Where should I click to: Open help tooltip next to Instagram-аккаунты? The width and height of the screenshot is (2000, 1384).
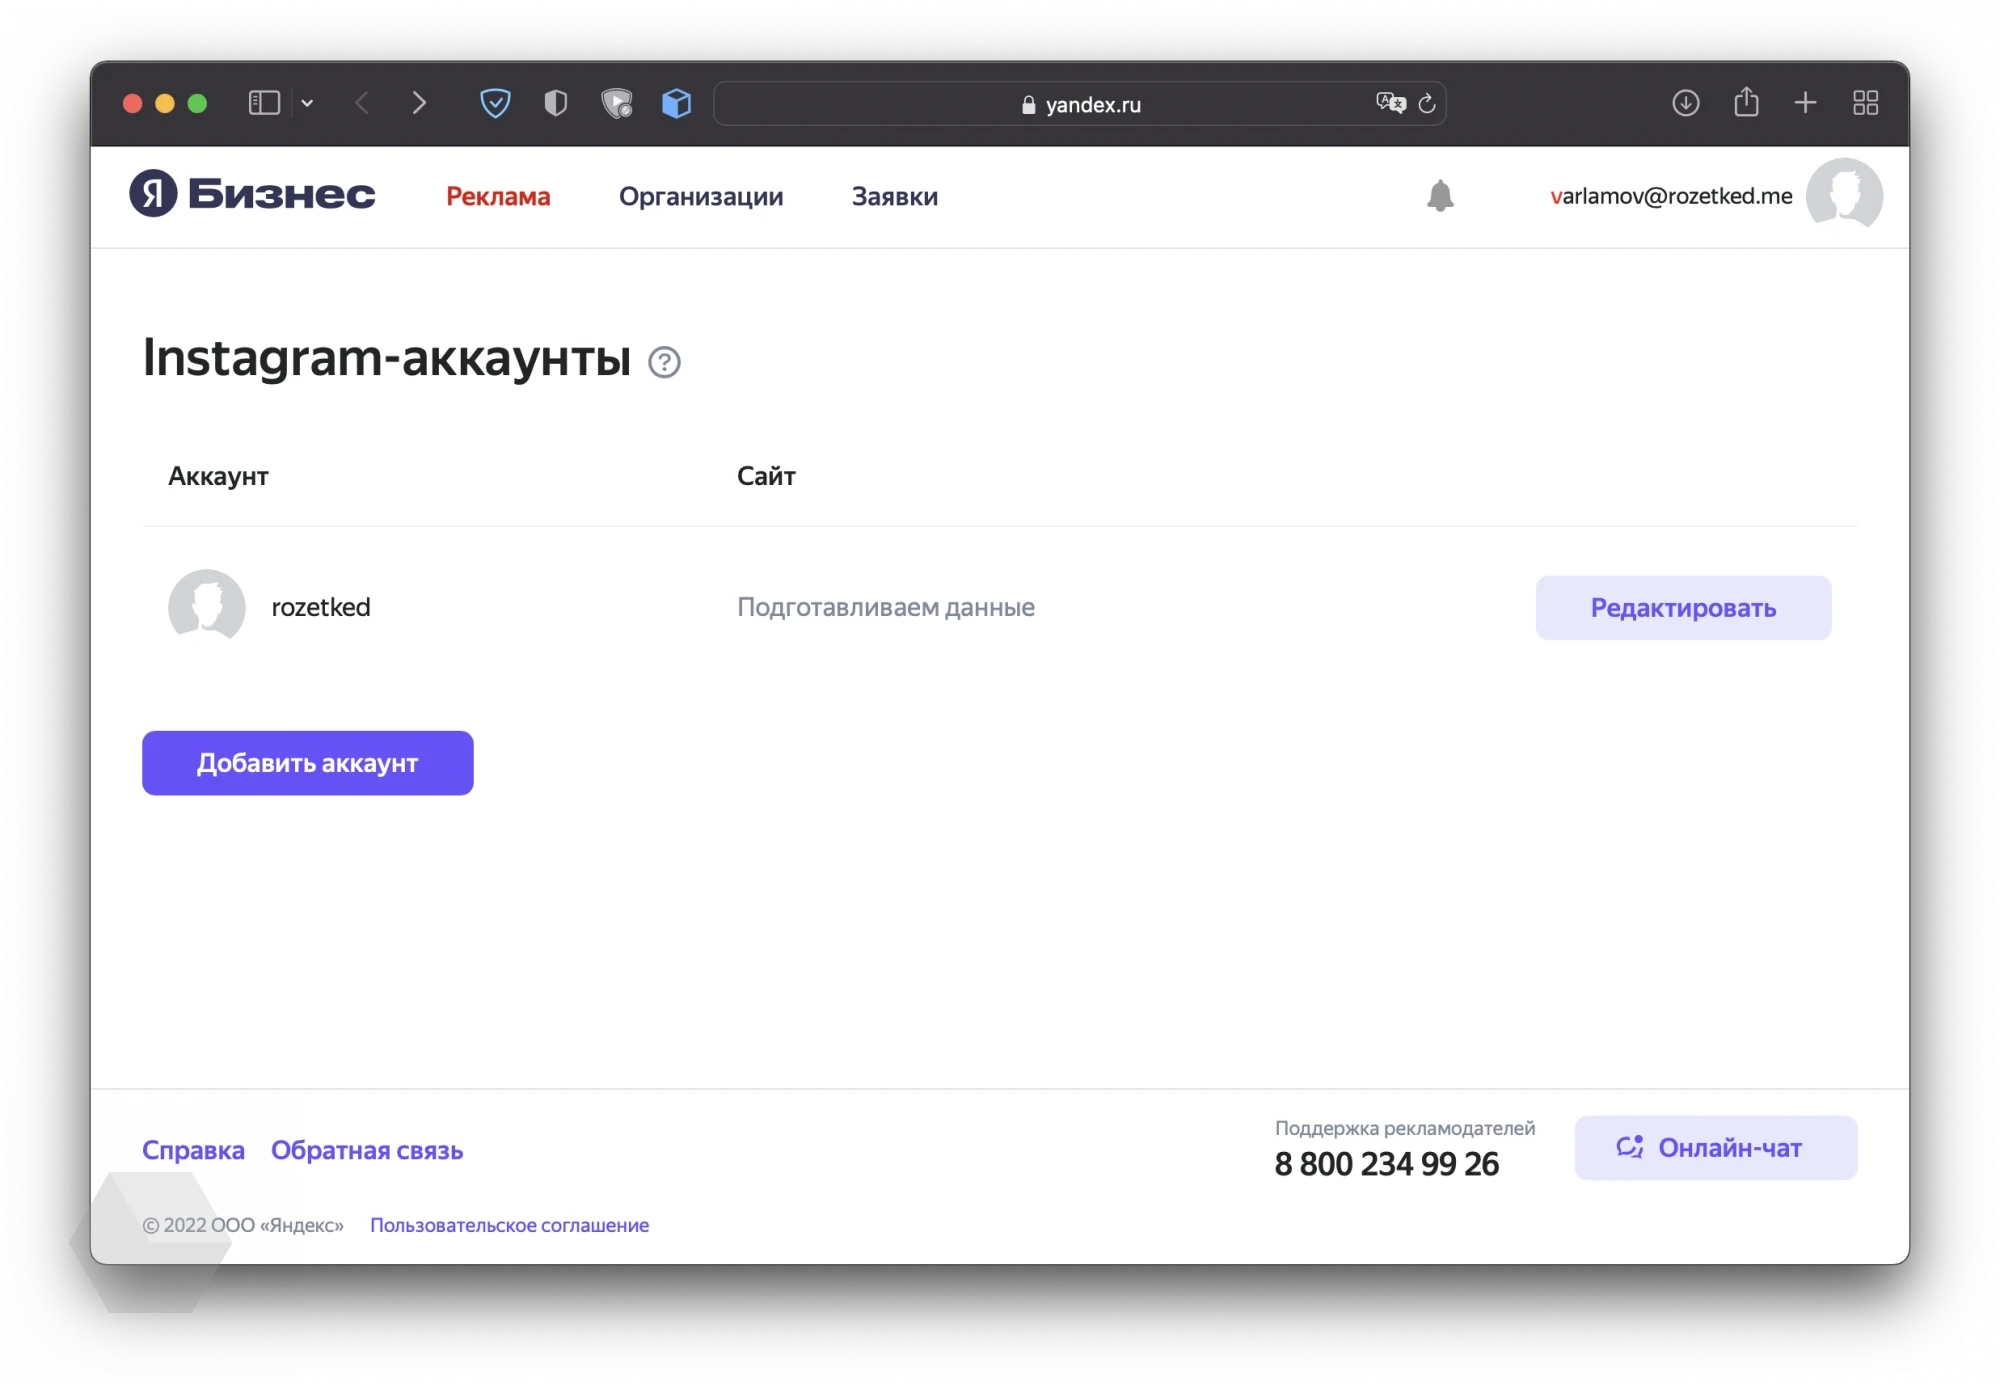point(664,362)
